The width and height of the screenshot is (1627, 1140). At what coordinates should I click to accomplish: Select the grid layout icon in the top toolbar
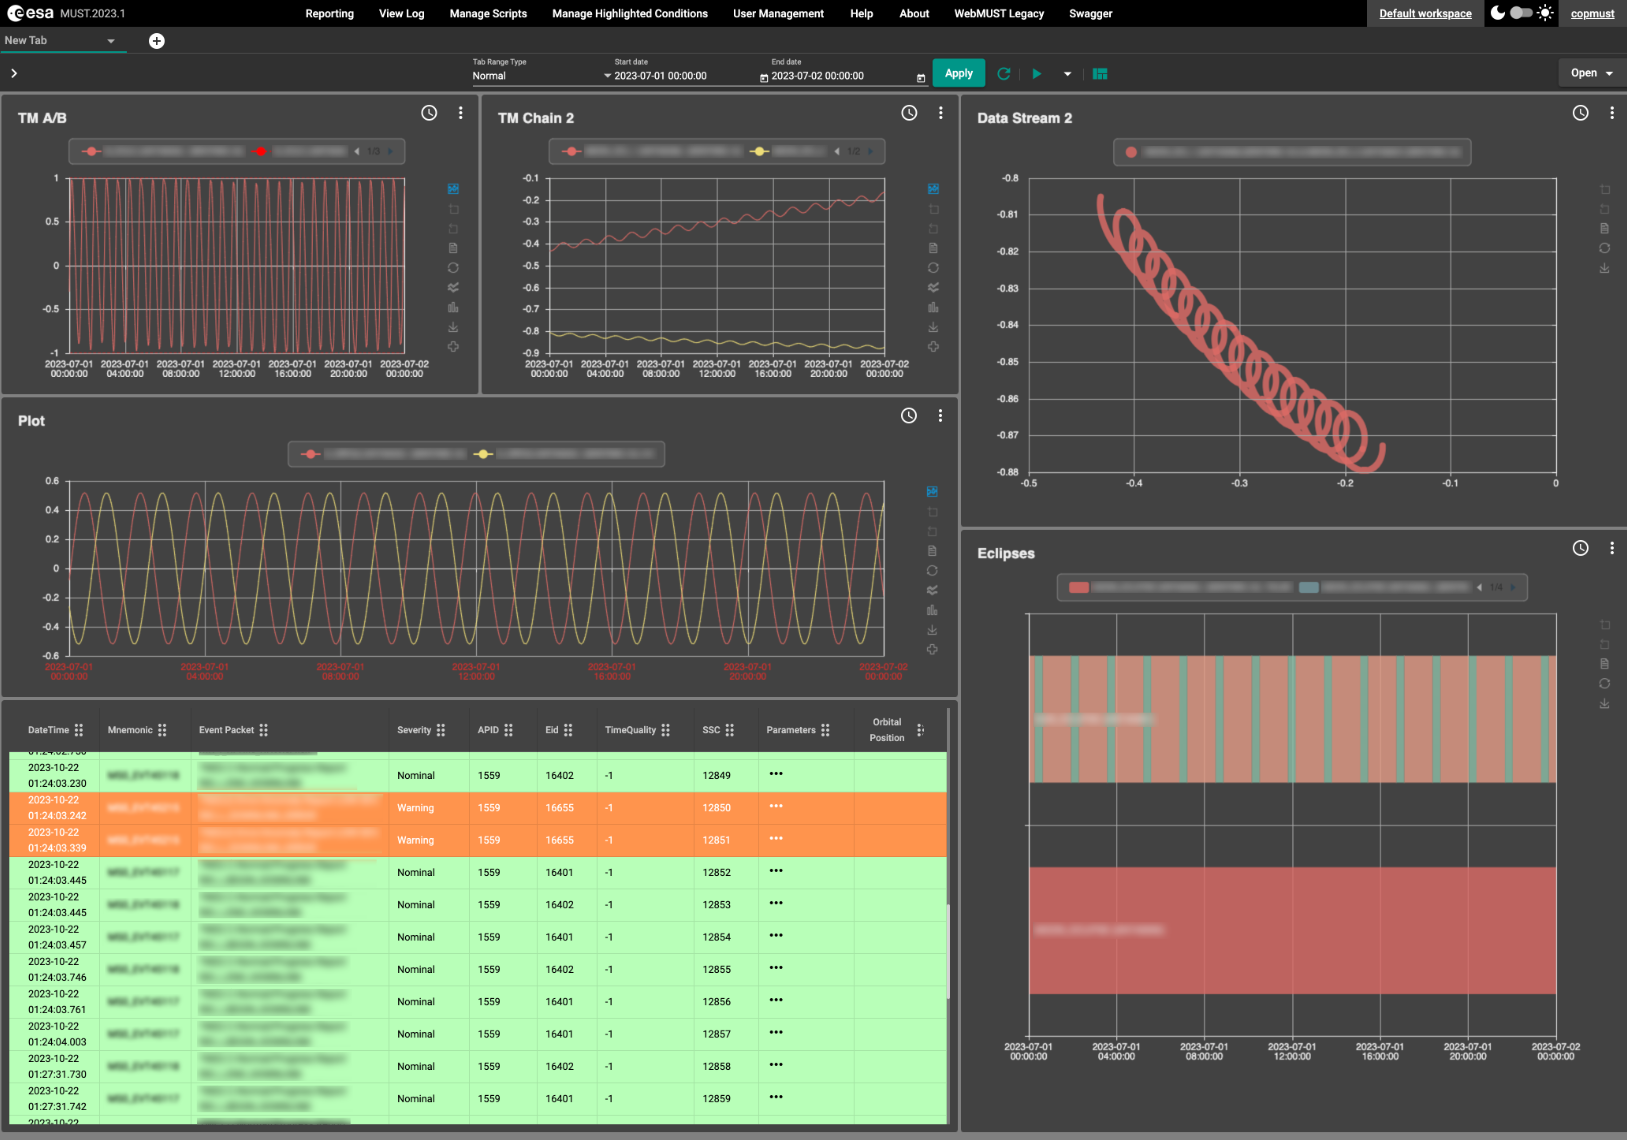[1100, 73]
